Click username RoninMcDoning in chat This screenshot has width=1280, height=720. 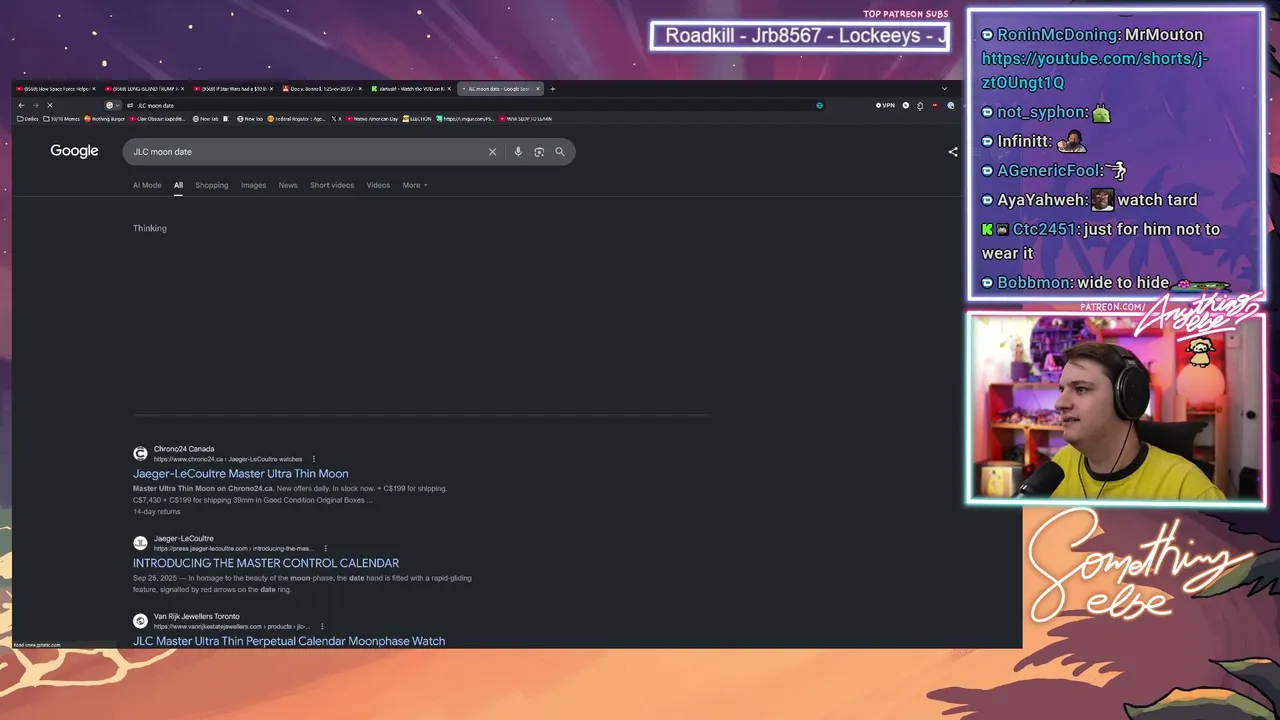click(1057, 35)
